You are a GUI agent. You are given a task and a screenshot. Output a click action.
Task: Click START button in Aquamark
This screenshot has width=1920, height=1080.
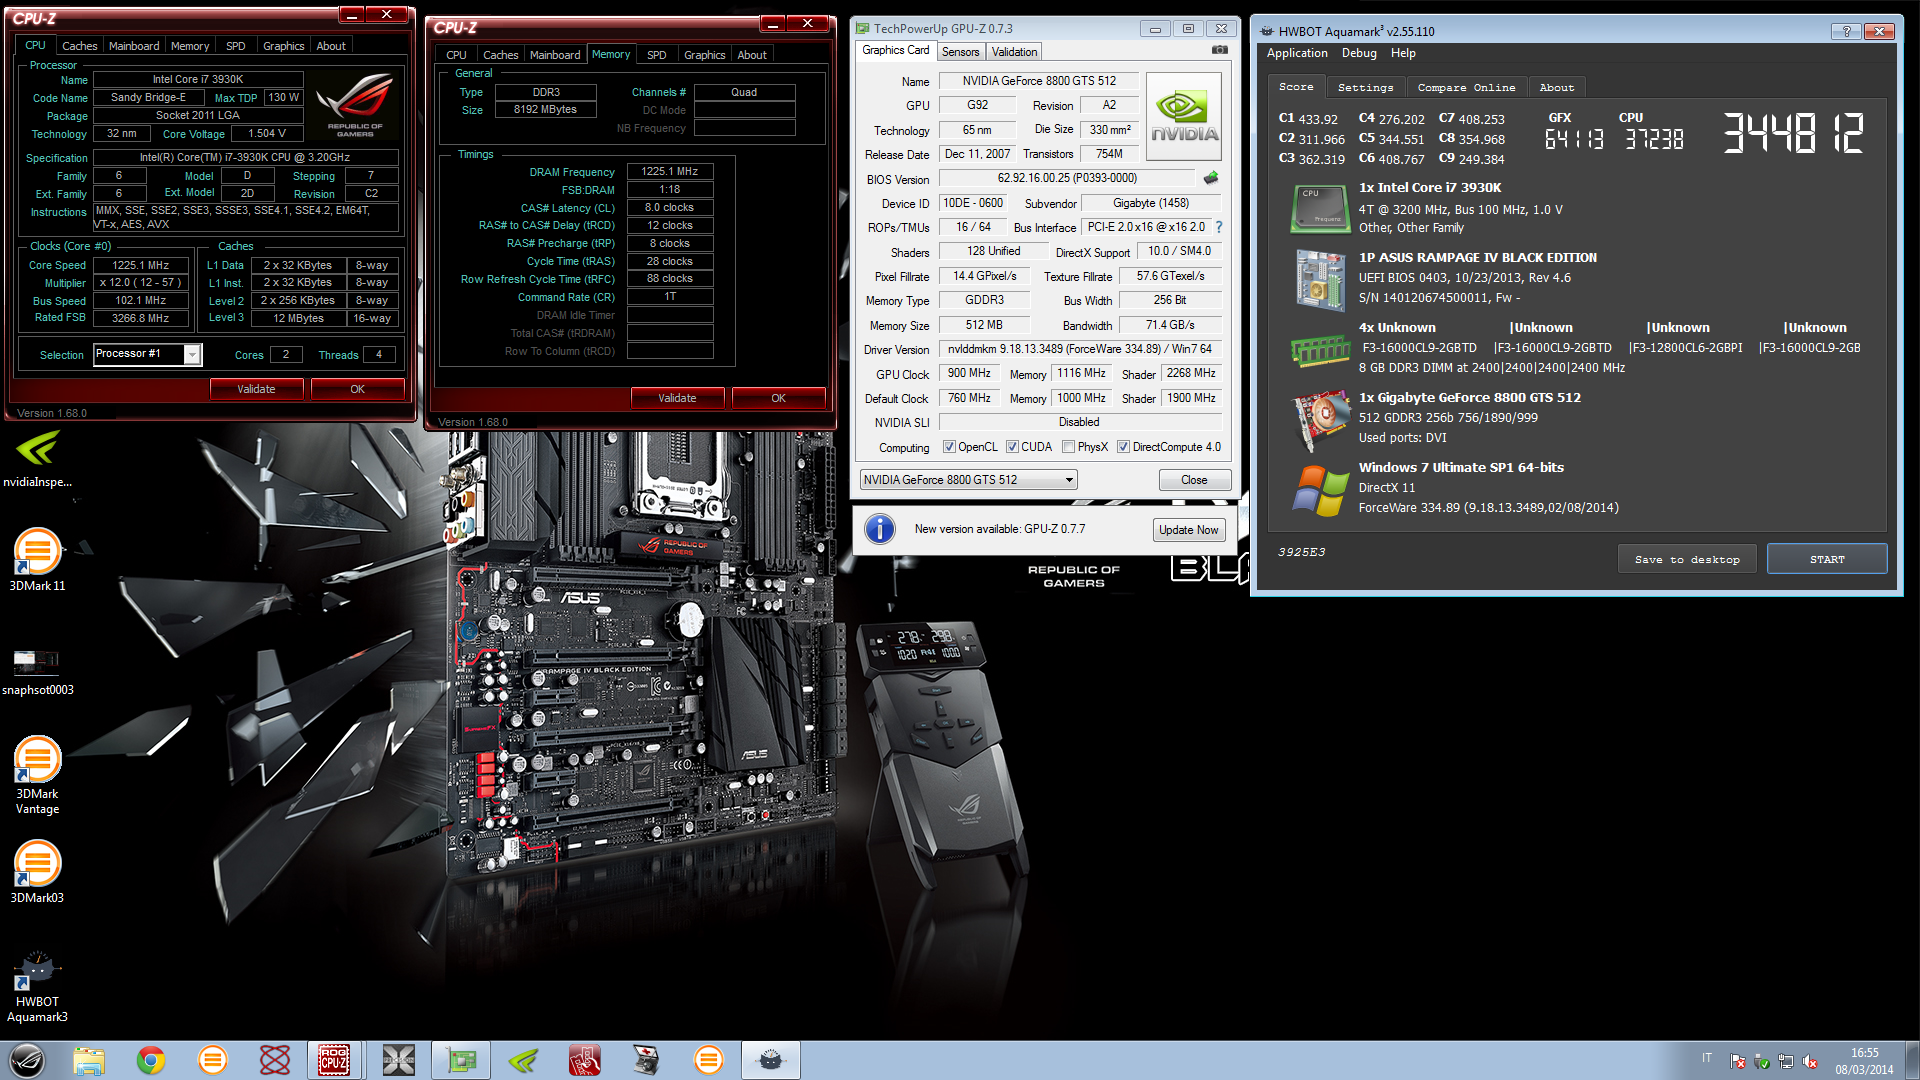point(1827,559)
